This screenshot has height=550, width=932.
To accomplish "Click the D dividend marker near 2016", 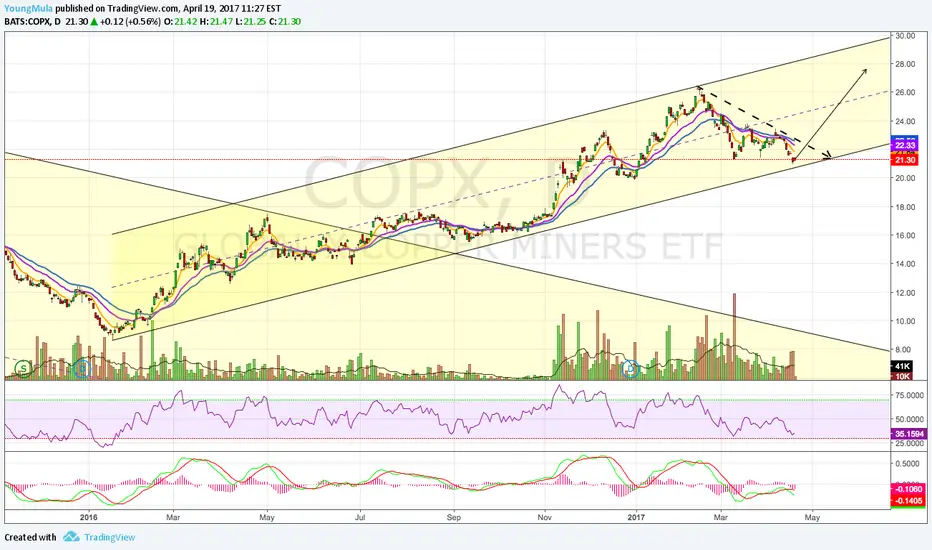I will [83, 369].
